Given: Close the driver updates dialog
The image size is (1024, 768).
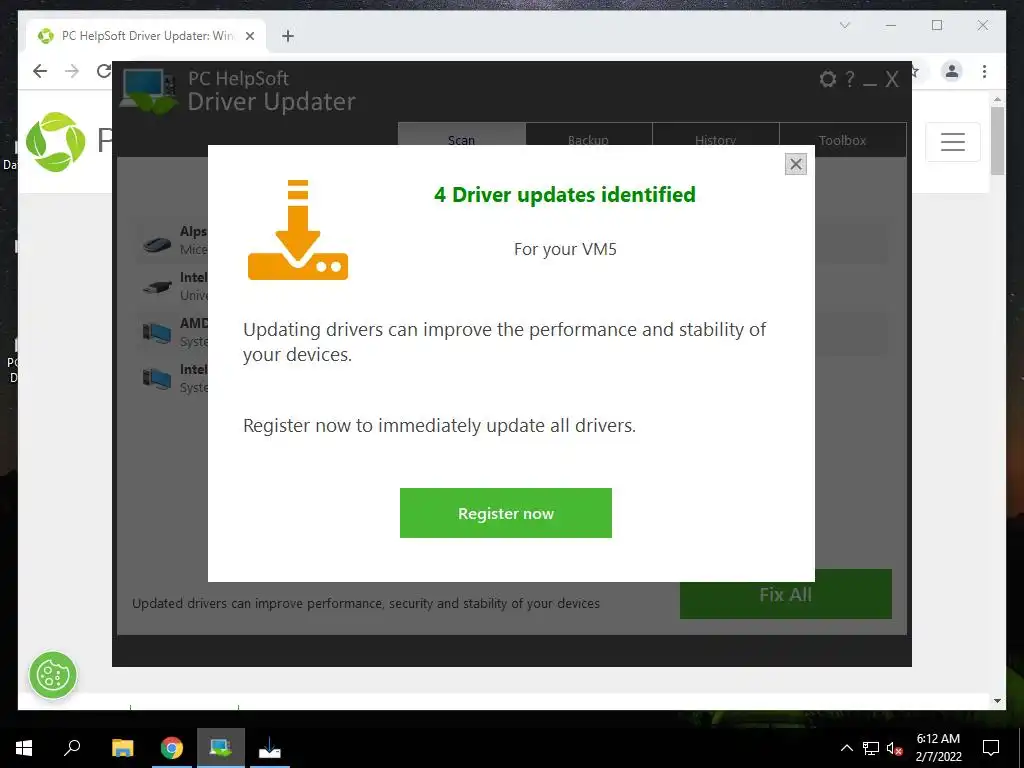Looking at the screenshot, I should [x=795, y=164].
